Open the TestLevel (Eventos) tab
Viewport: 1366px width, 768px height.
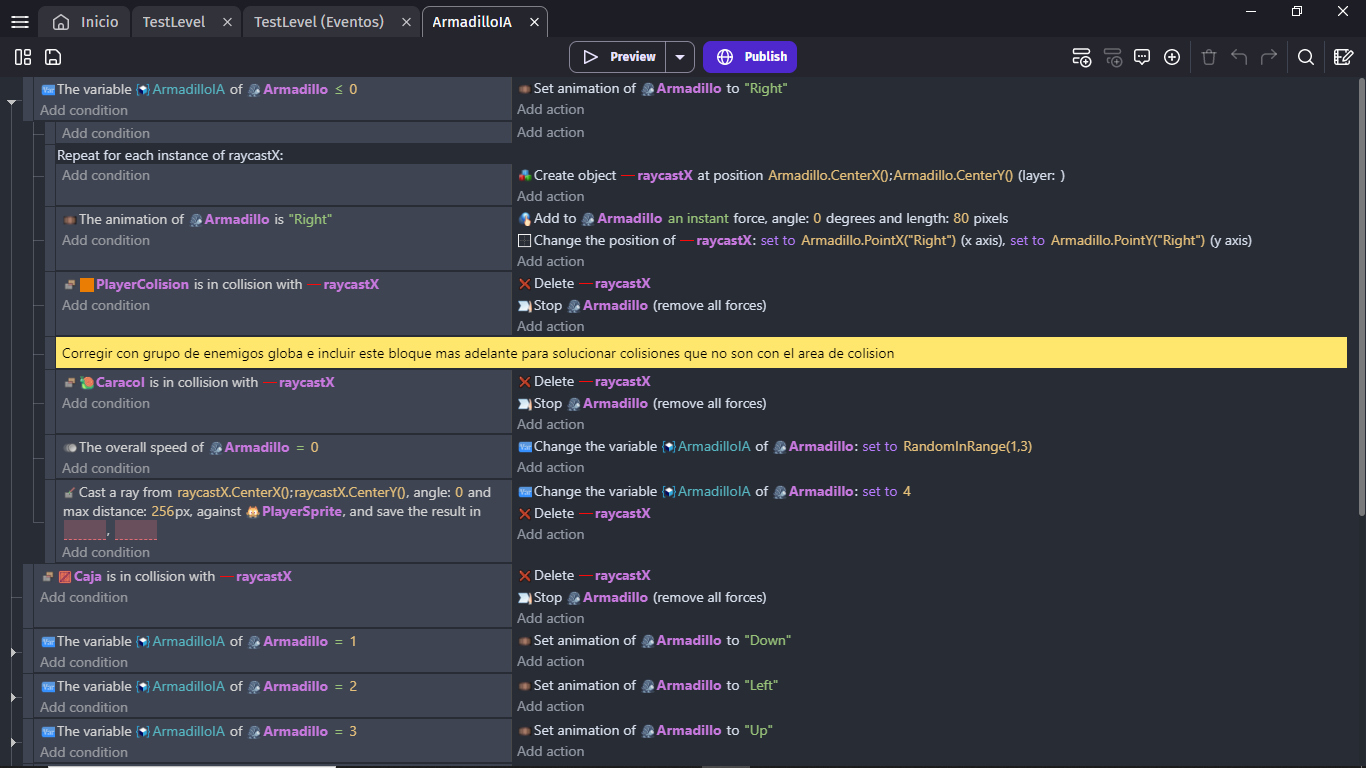click(320, 20)
